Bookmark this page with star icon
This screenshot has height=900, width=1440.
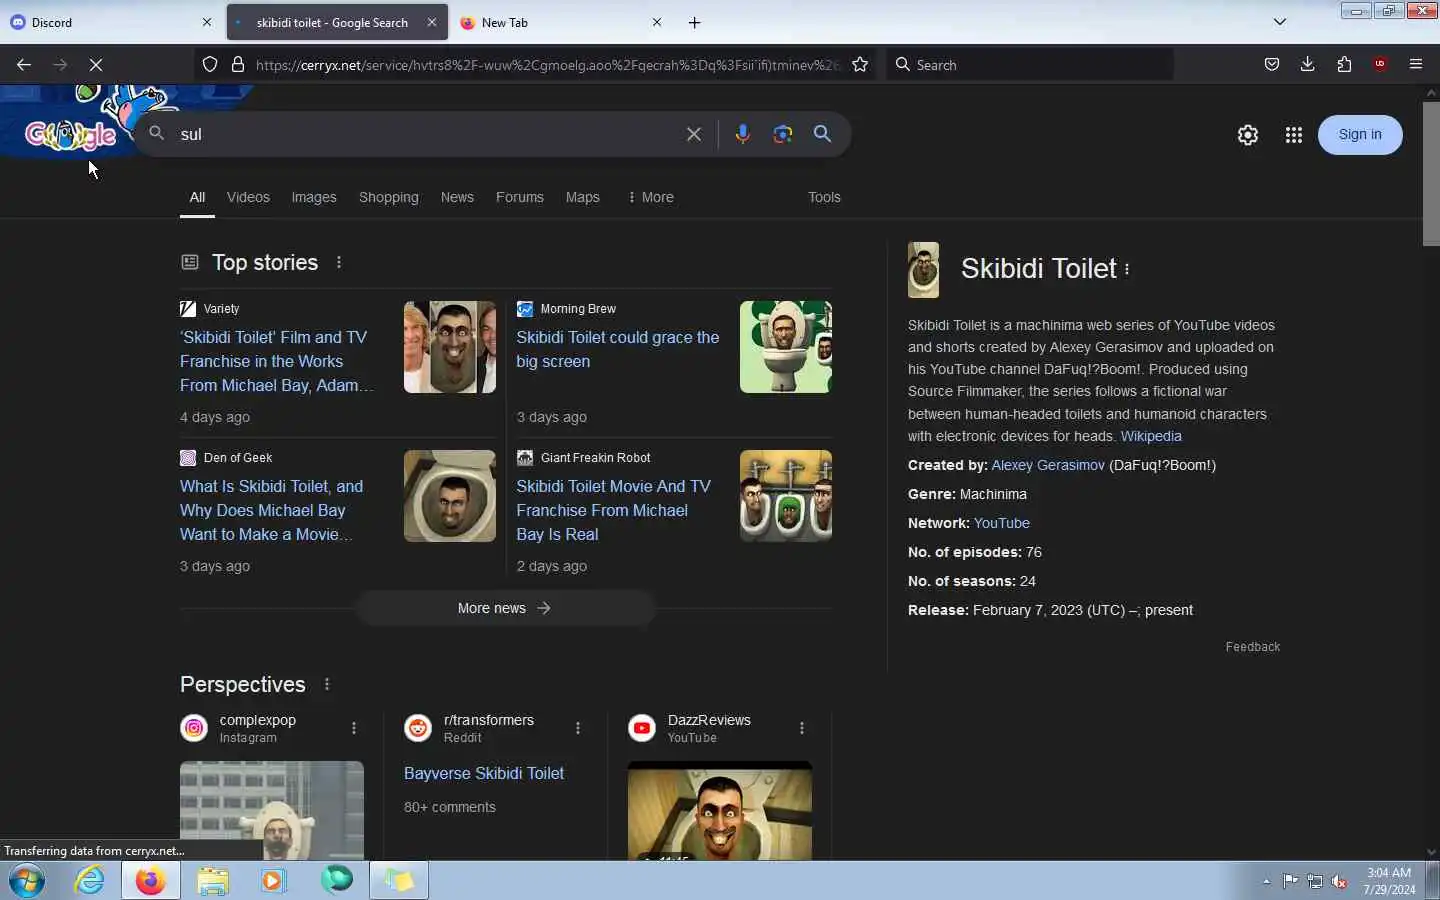tap(860, 64)
